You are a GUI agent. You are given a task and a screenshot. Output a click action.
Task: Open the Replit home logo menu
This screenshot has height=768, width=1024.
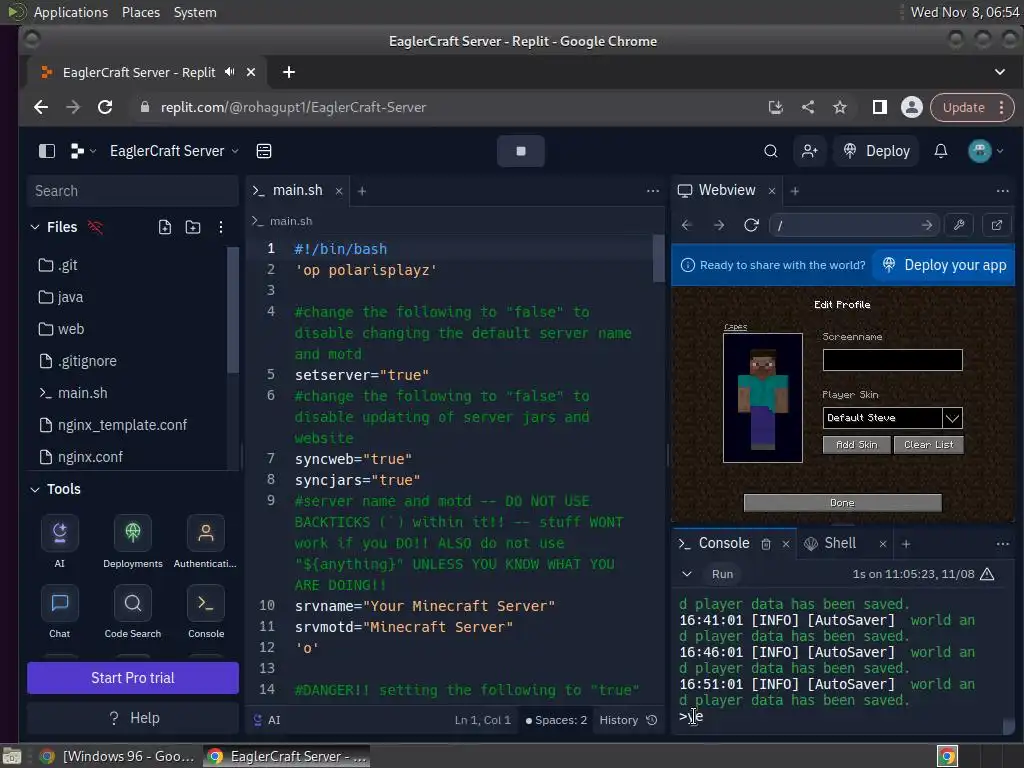82,151
